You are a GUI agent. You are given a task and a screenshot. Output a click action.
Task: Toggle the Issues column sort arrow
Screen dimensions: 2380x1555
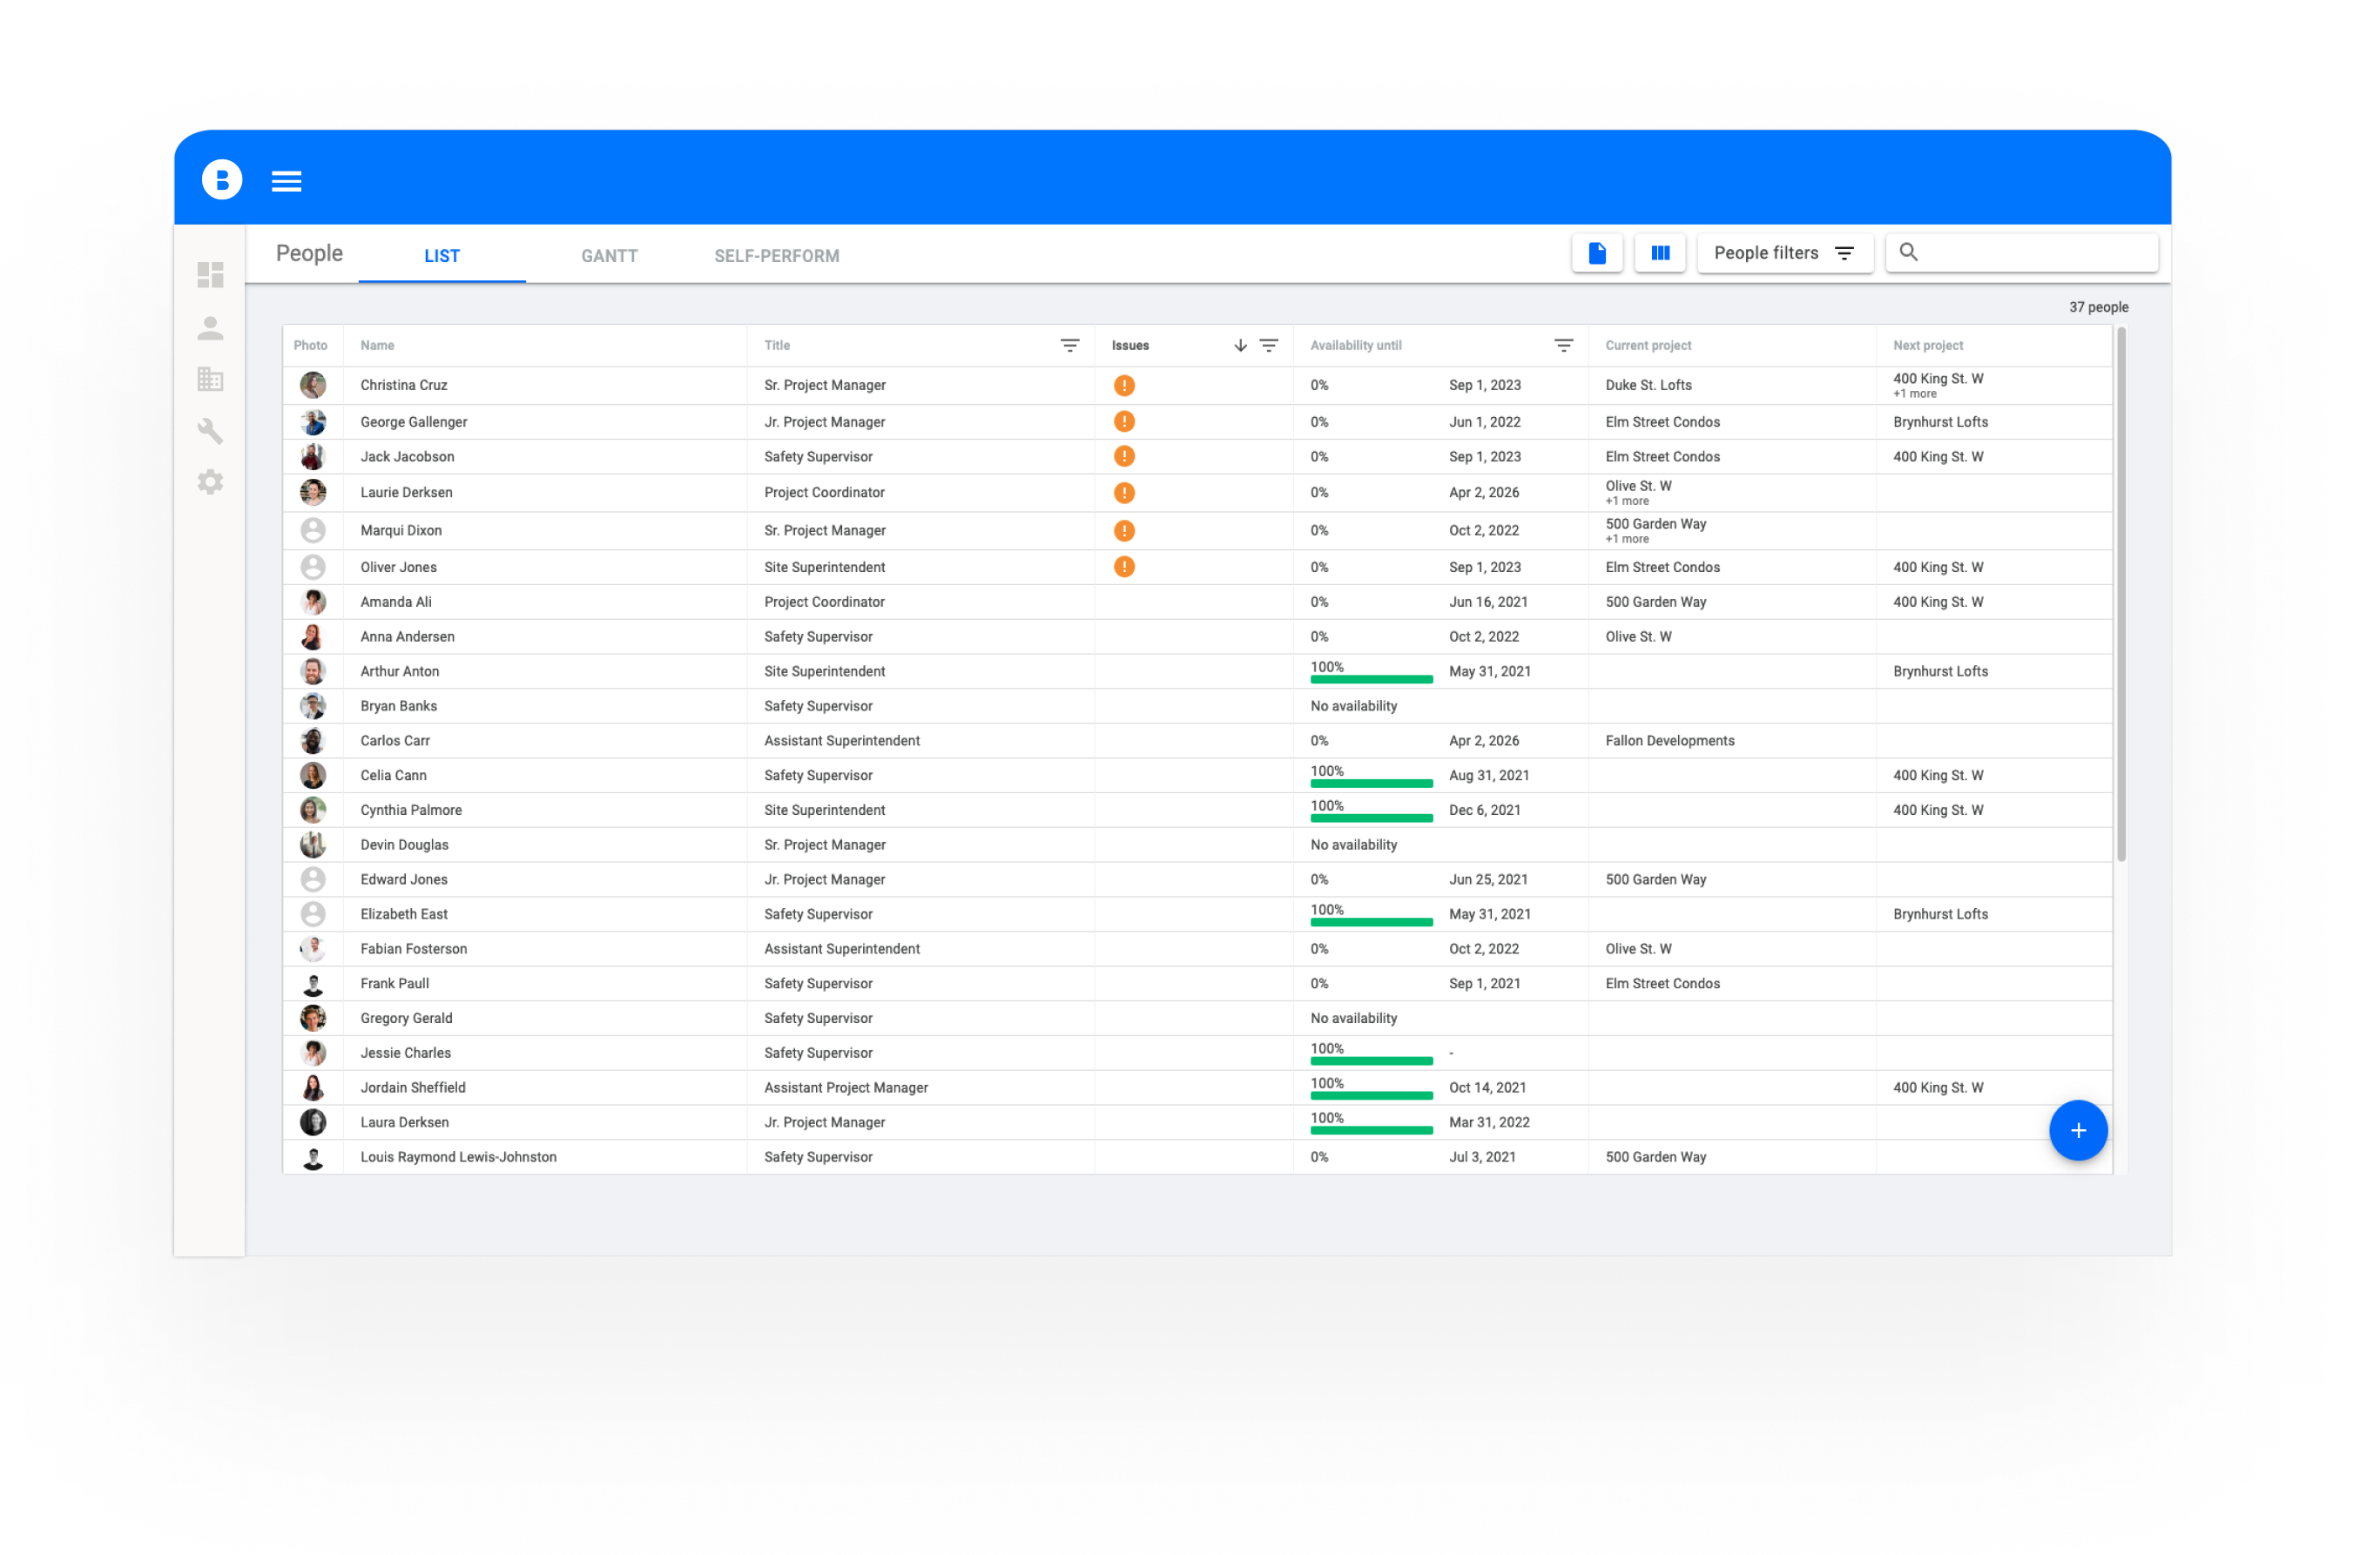click(1240, 345)
